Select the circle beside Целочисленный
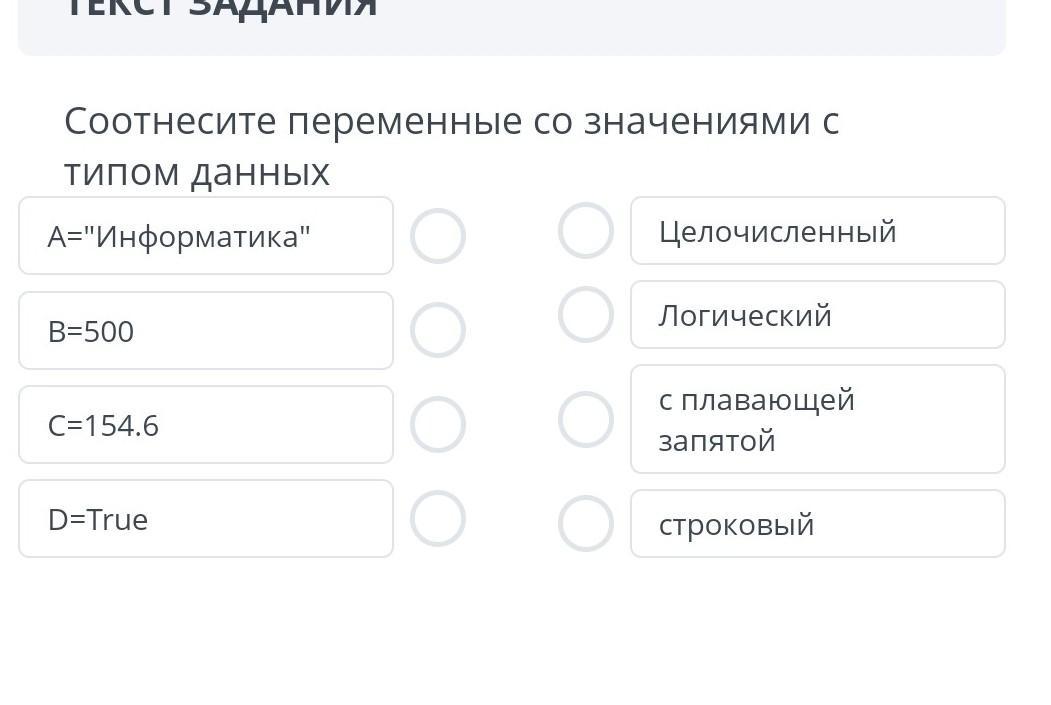This screenshot has width=1051, height=705. (586, 231)
